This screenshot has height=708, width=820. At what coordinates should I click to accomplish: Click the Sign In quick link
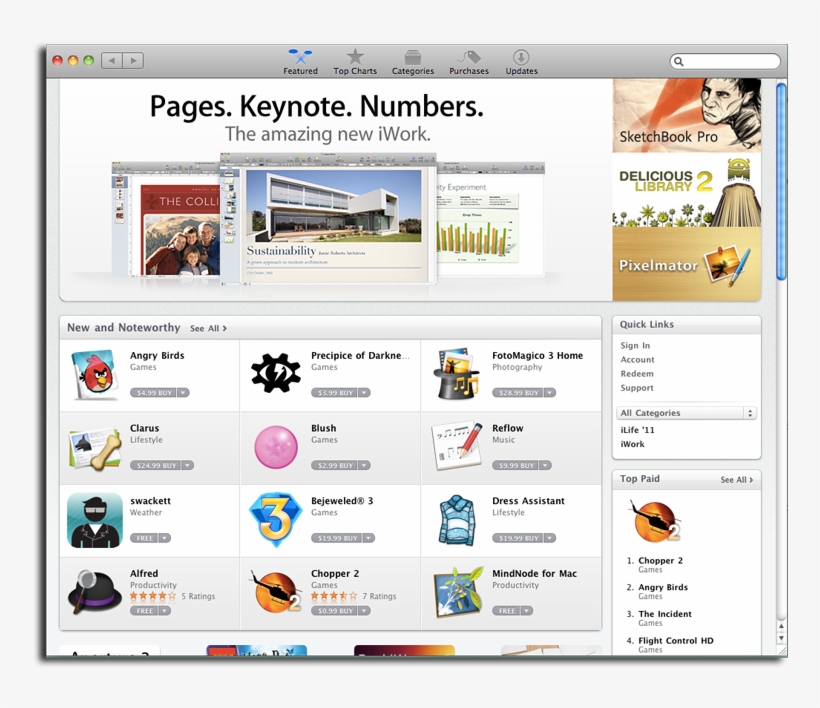coord(635,346)
